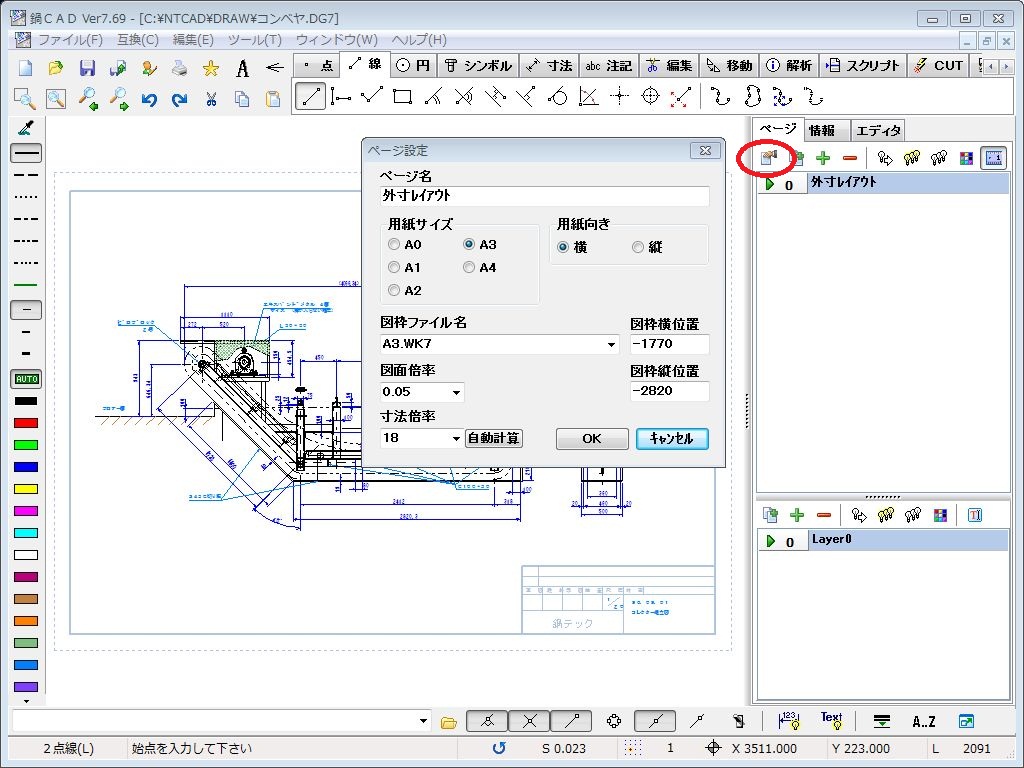Viewport: 1024px width, 768px height.
Task: Delete page with the red minus
Action: [850, 158]
